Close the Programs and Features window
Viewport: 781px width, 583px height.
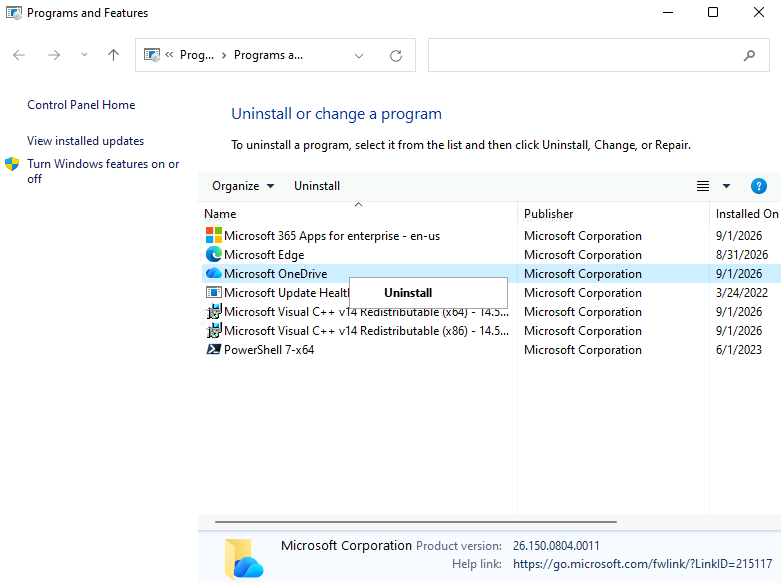coord(759,12)
